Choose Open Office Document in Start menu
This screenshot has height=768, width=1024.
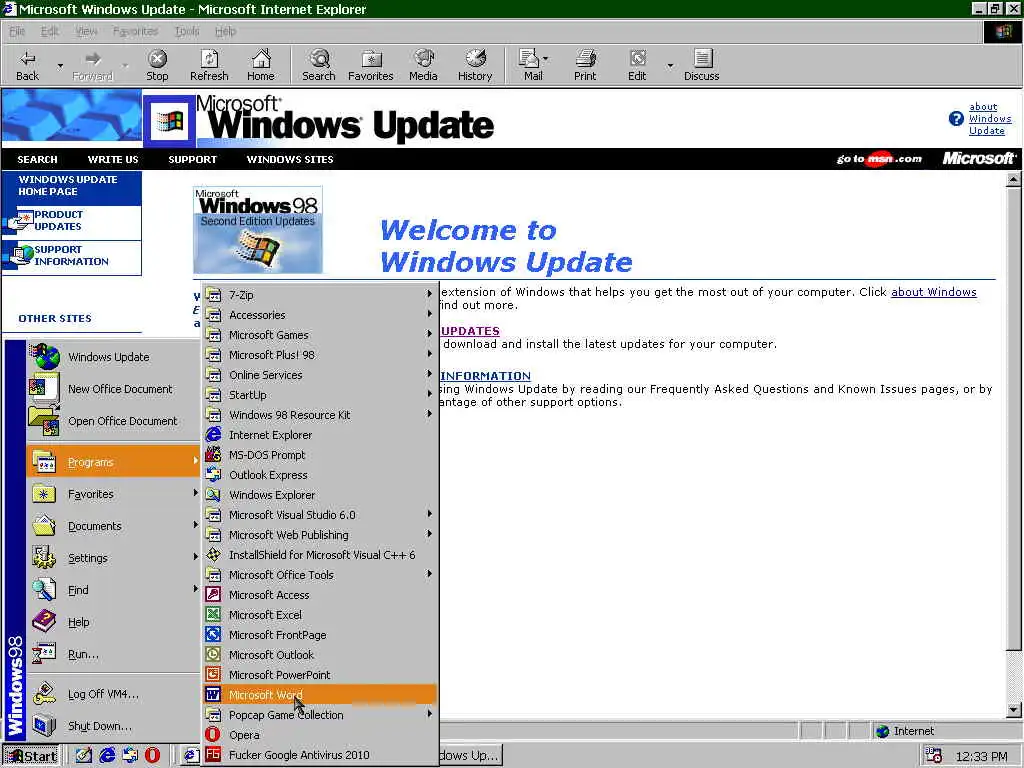click(x=114, y=421)
